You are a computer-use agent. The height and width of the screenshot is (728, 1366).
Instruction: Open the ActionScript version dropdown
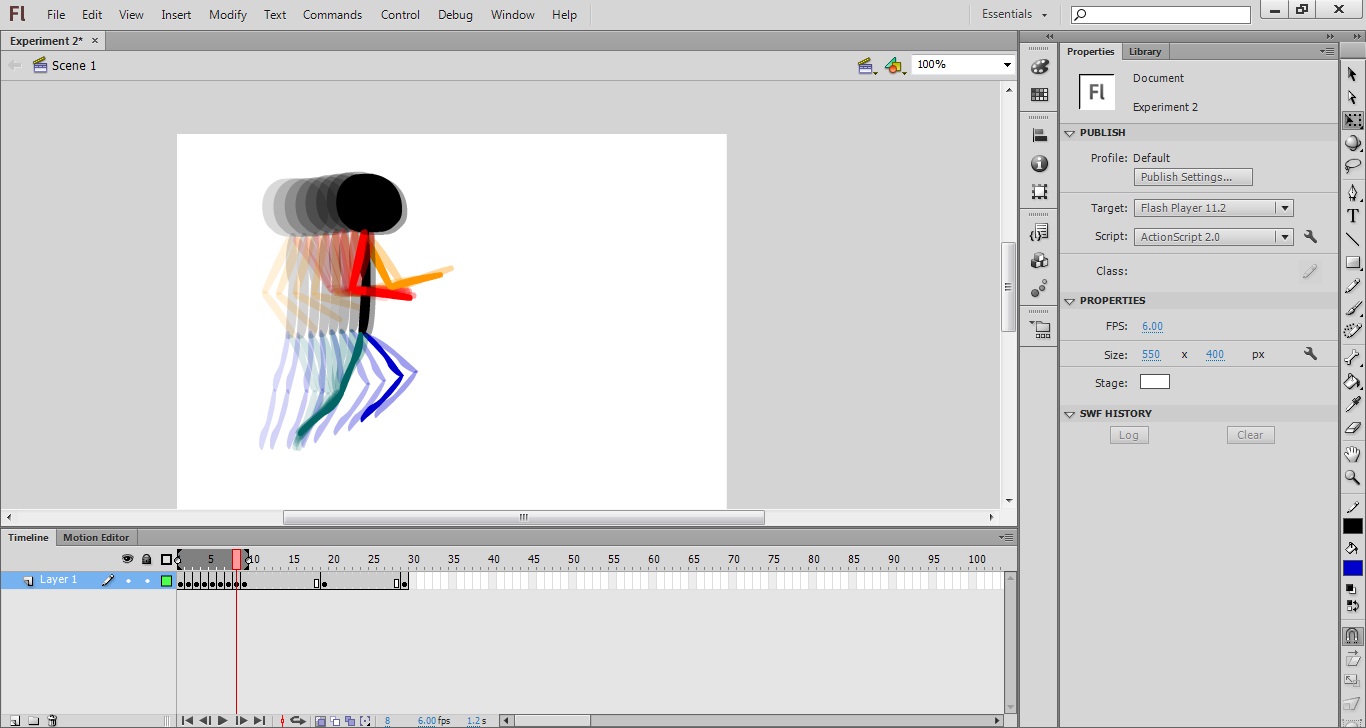[1285, 237]
